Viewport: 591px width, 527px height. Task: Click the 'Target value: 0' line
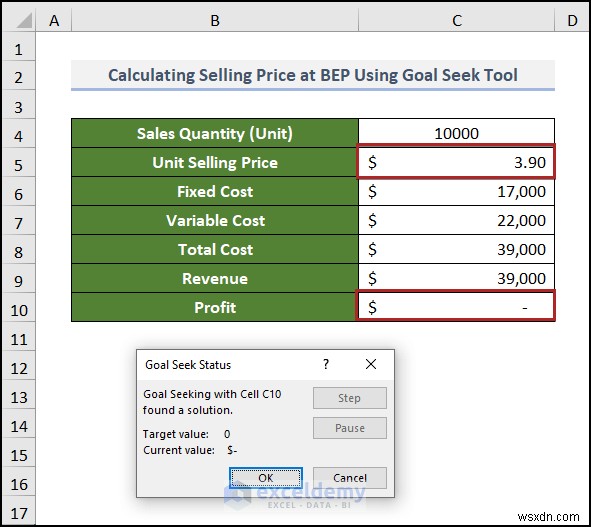pos(187,434)
